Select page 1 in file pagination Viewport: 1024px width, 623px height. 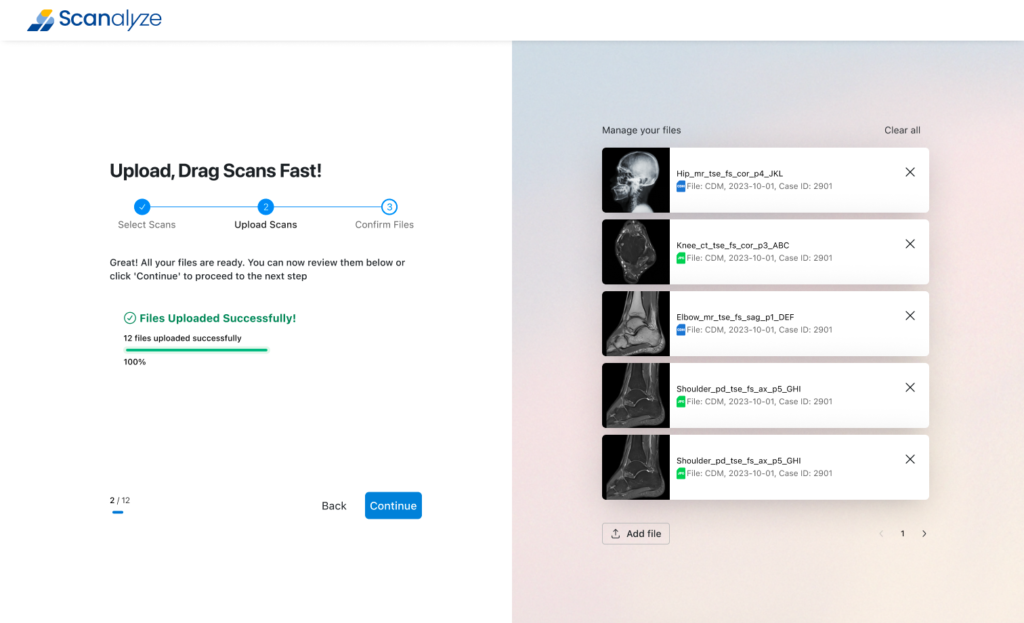click(902, 534)
